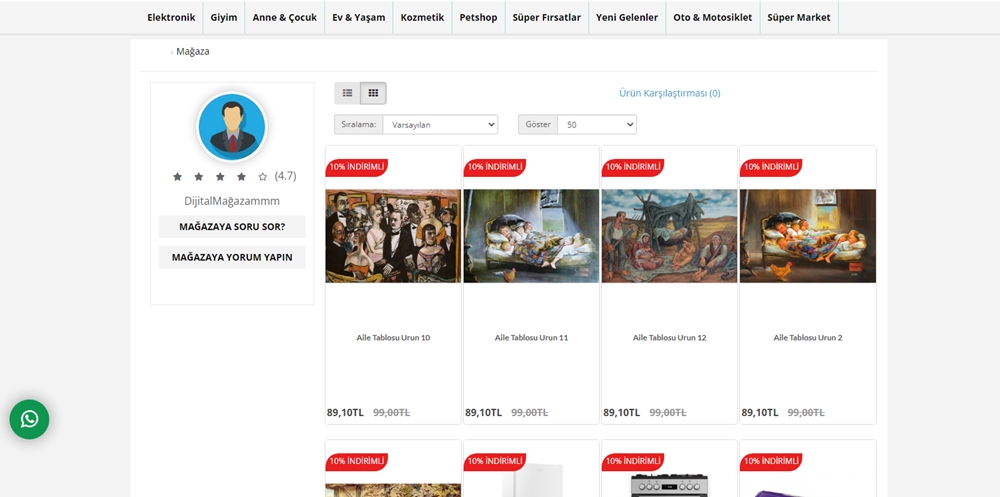Viewport: 1000px width, 497px height.
Task: Open WhatsApp chat floating icon
Action: 29,419
